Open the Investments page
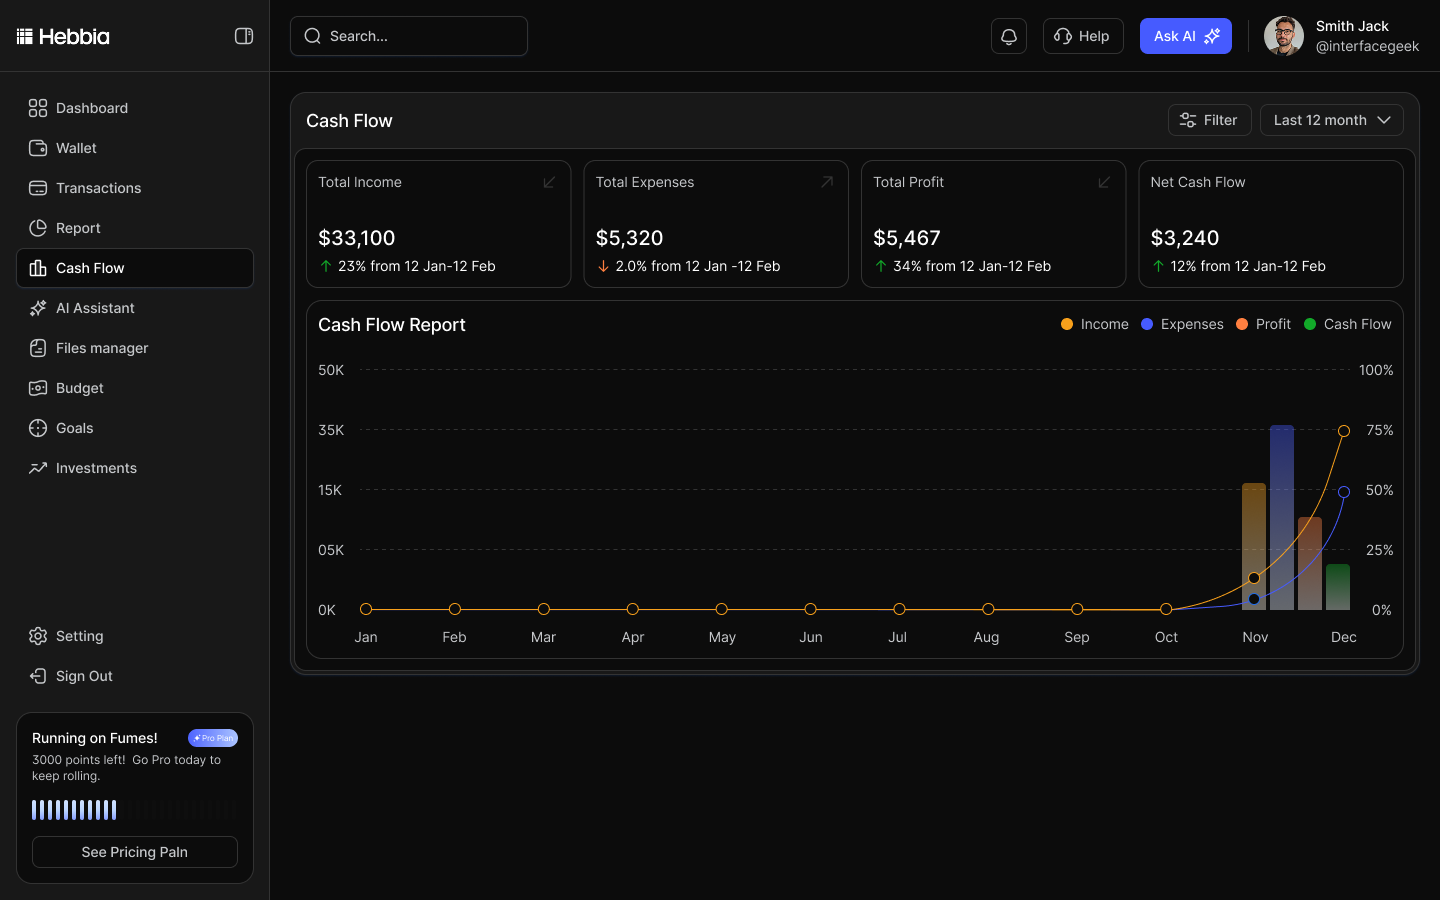Image resolution: width=1440 pixels, height=900 pixels. 96,468
